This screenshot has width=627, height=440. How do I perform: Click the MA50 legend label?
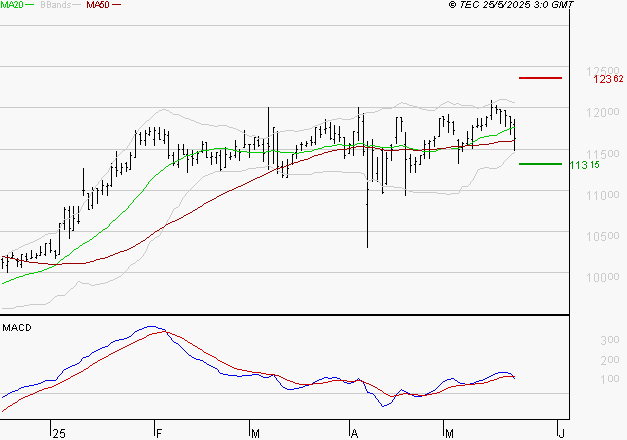98,5
